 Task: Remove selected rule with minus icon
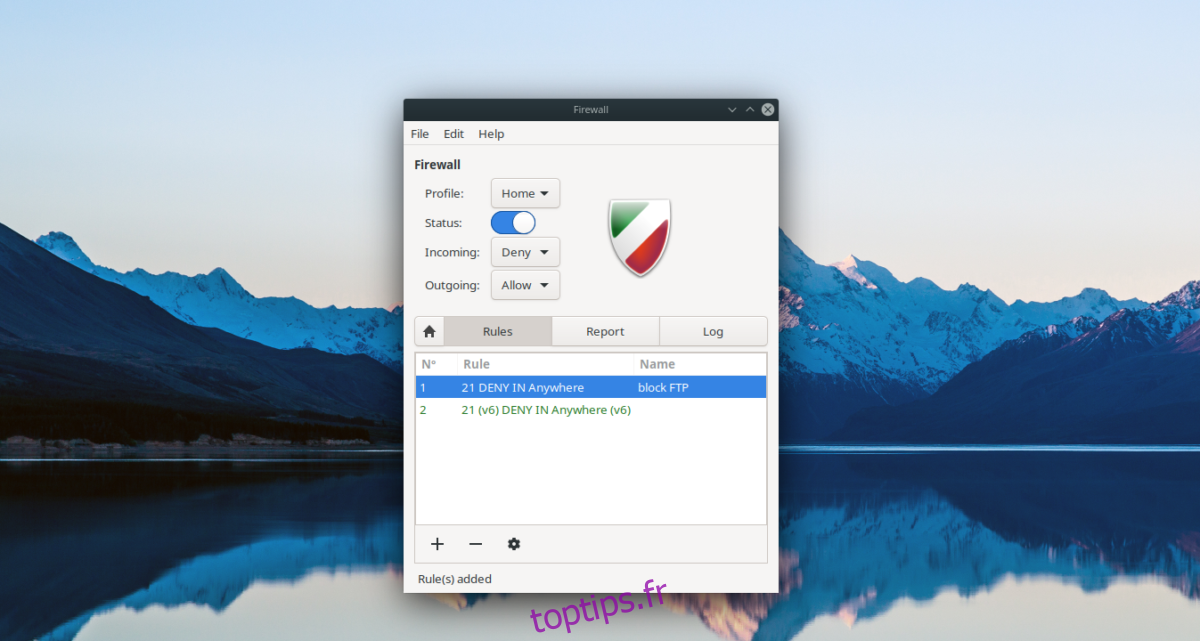point(475,544)
